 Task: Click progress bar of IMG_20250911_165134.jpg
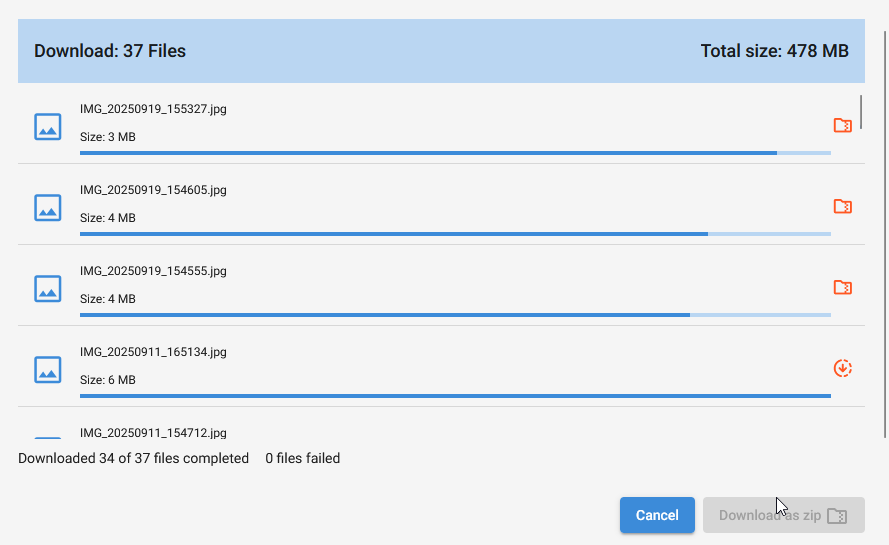(455, 396)
